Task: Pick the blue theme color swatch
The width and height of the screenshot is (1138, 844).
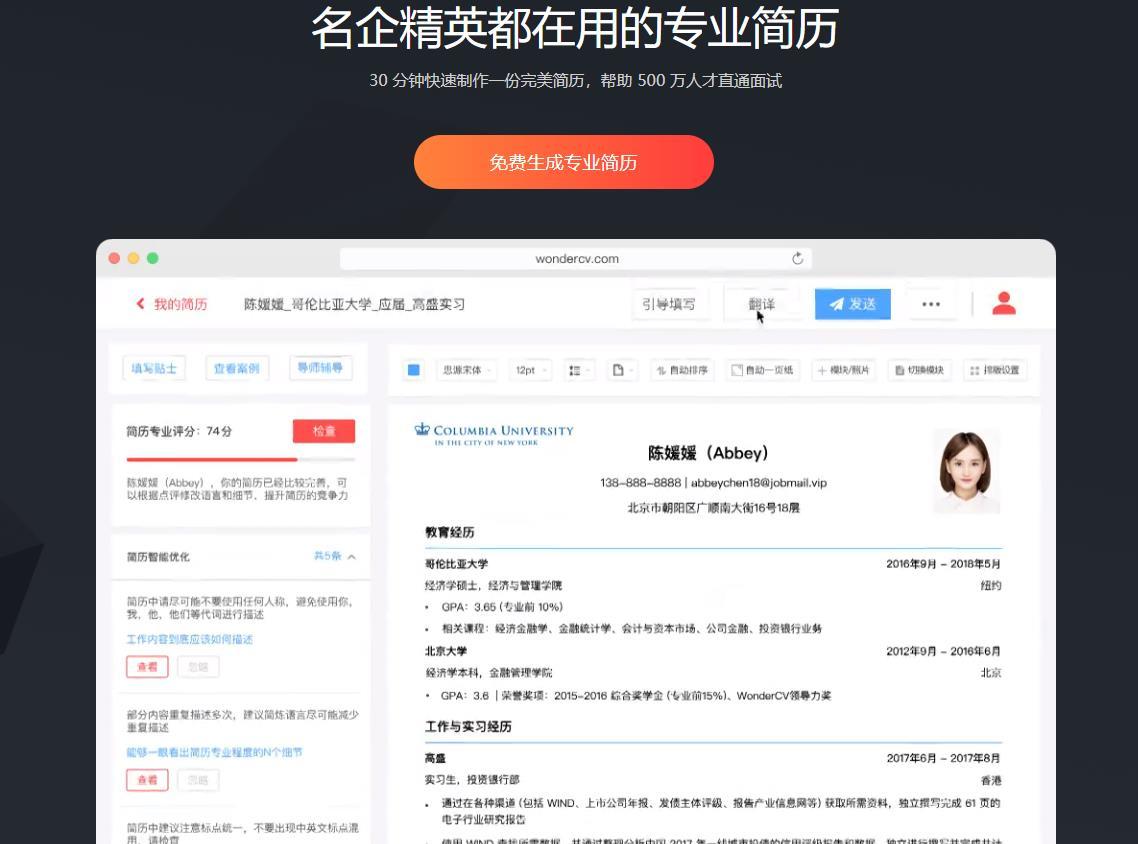Action: pos(414,370)
